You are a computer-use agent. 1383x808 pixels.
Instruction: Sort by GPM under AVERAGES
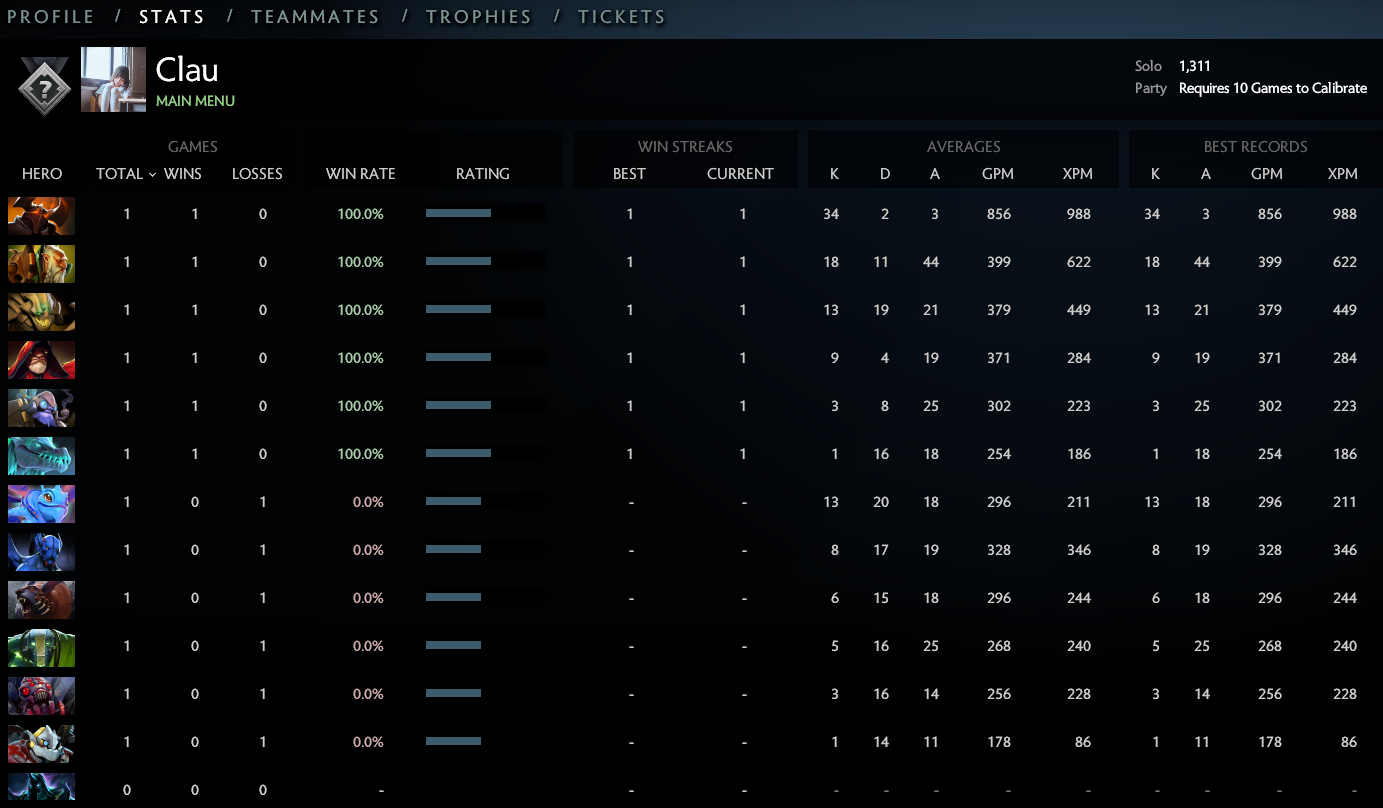pos(997,174)
